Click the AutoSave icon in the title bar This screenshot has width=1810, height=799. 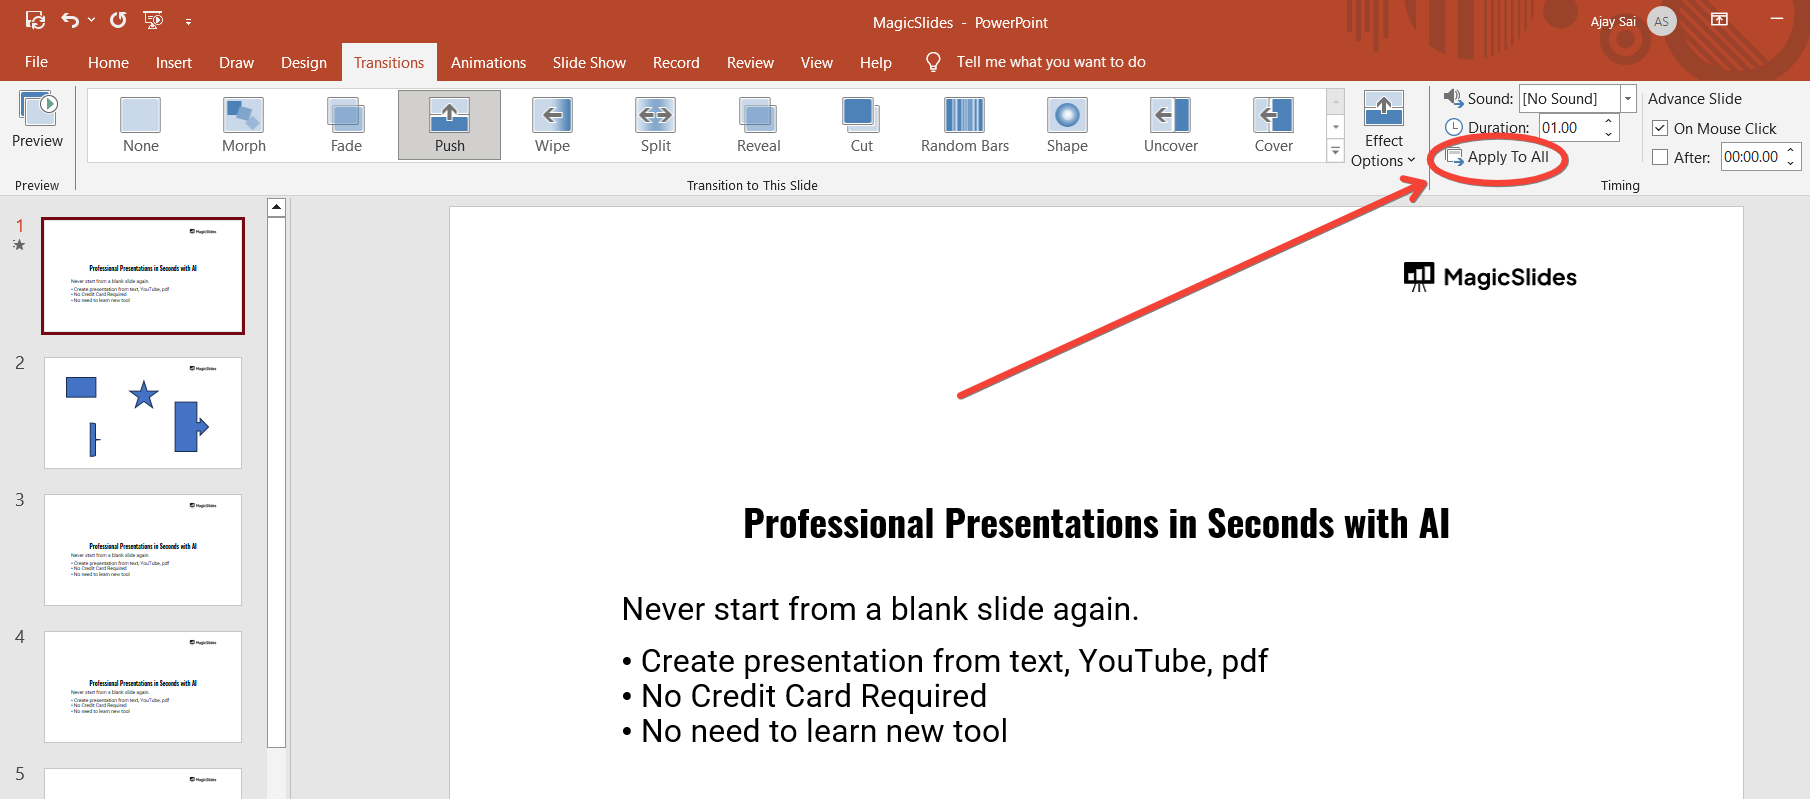35,20
